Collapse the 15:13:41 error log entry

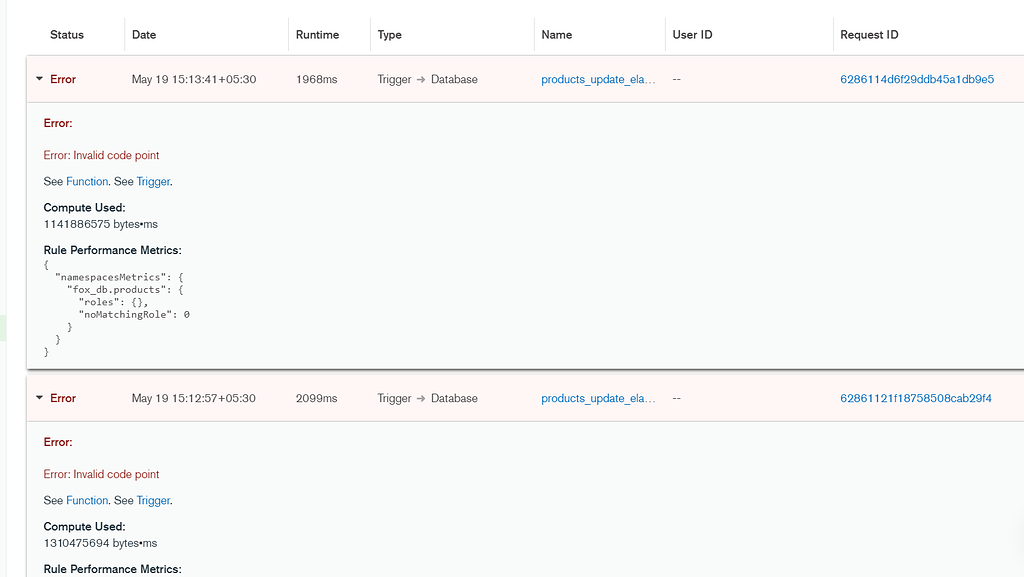40,79
